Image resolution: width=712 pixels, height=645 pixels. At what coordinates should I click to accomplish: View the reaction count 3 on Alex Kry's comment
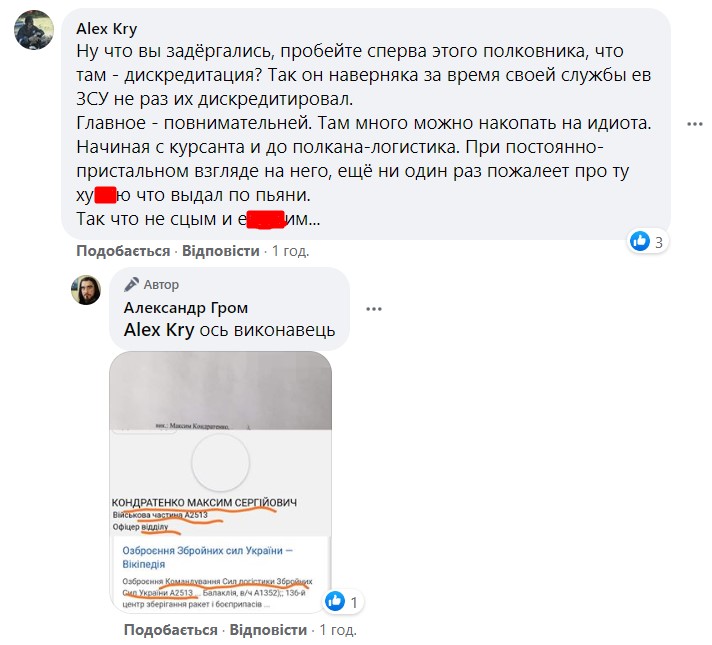click(x=659, y=242)
